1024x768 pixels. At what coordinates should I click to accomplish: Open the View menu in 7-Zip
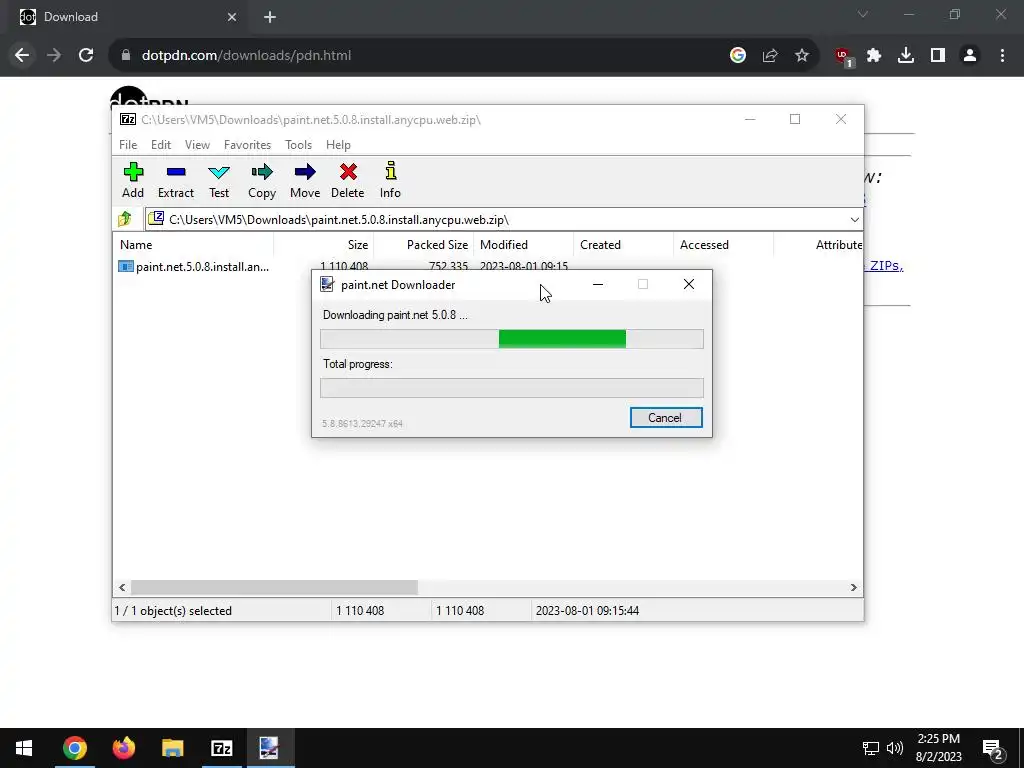point(197,145)
